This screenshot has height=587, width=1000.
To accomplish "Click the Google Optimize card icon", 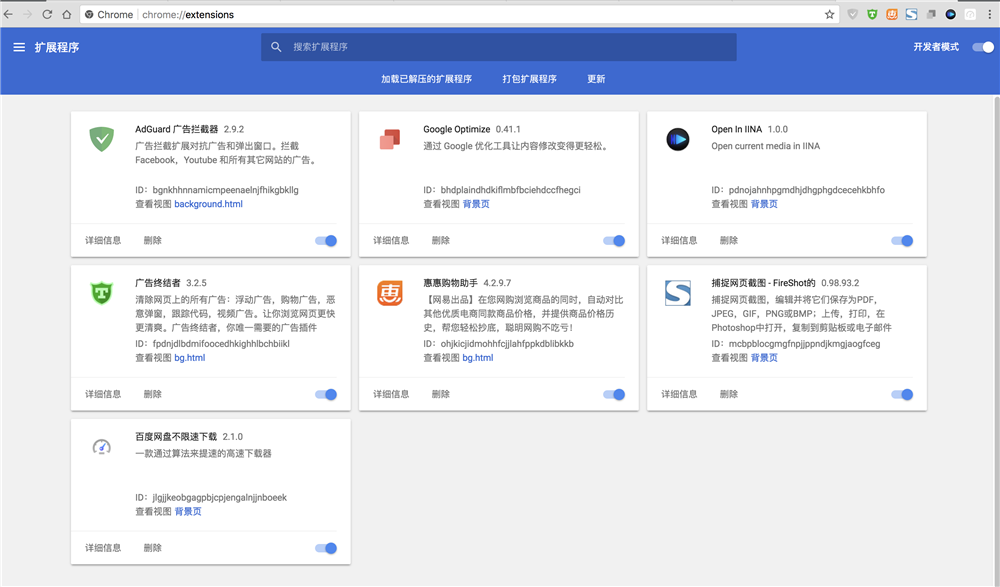I will click(x=390, y=138).
